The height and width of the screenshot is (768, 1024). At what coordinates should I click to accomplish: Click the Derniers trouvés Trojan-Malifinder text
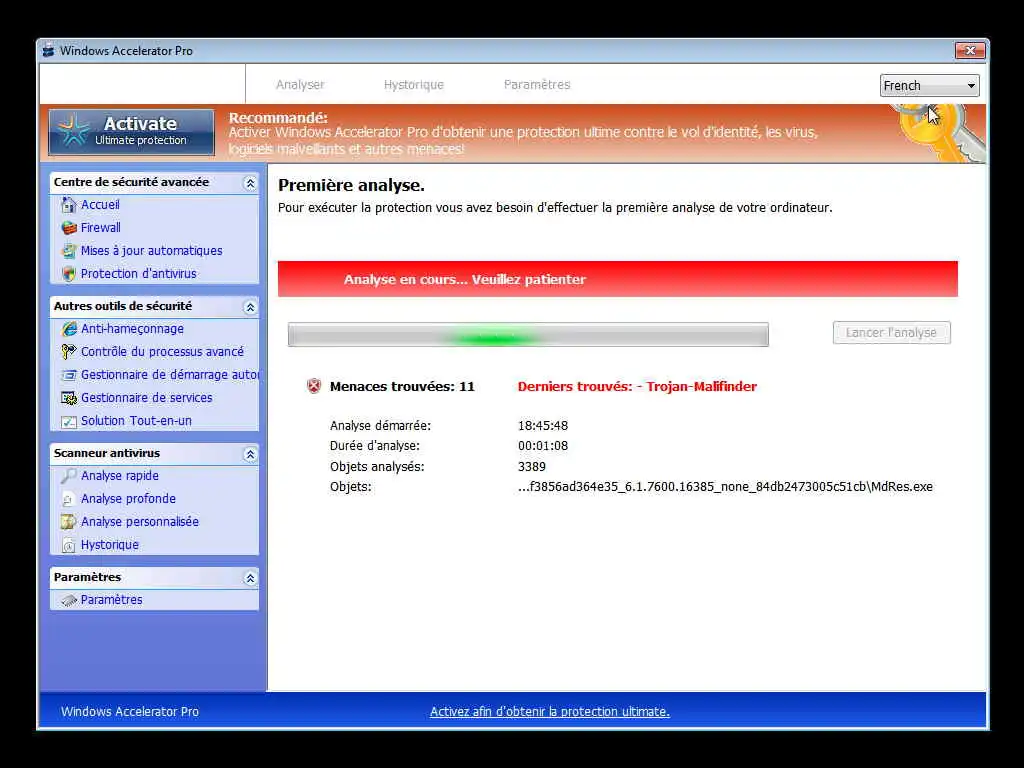tap(637, 386)
